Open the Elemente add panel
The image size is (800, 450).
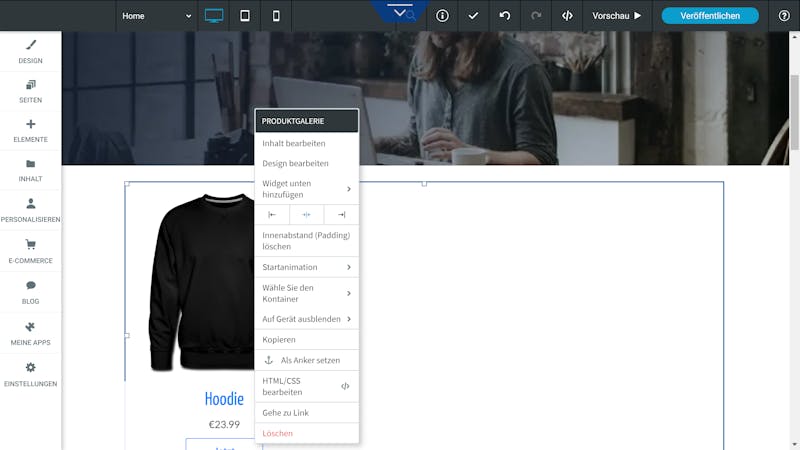[31, 131]
